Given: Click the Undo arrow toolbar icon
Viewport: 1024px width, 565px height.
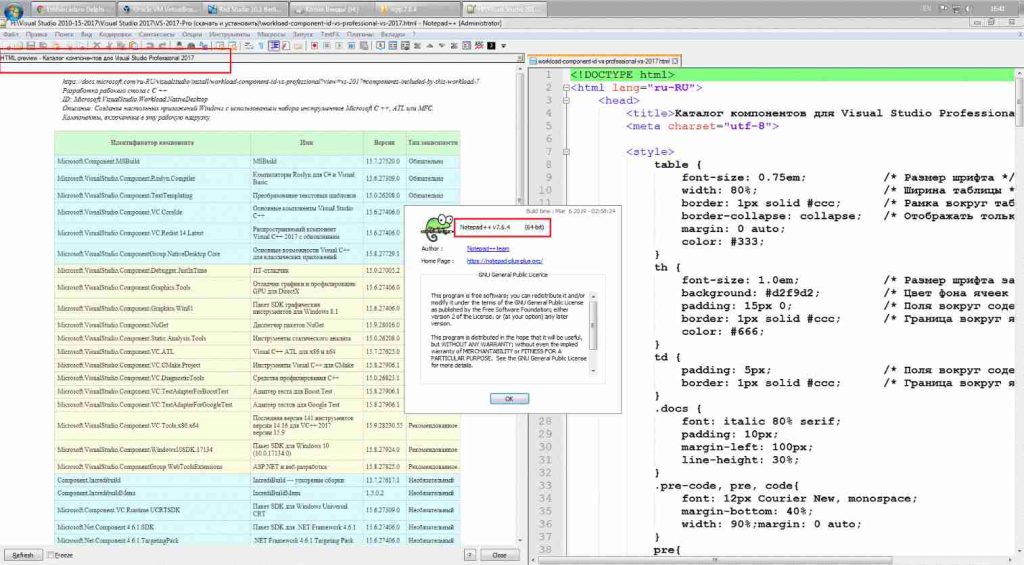Looking at the screenshot, I should pyautogui.click(x=150, y=46).
